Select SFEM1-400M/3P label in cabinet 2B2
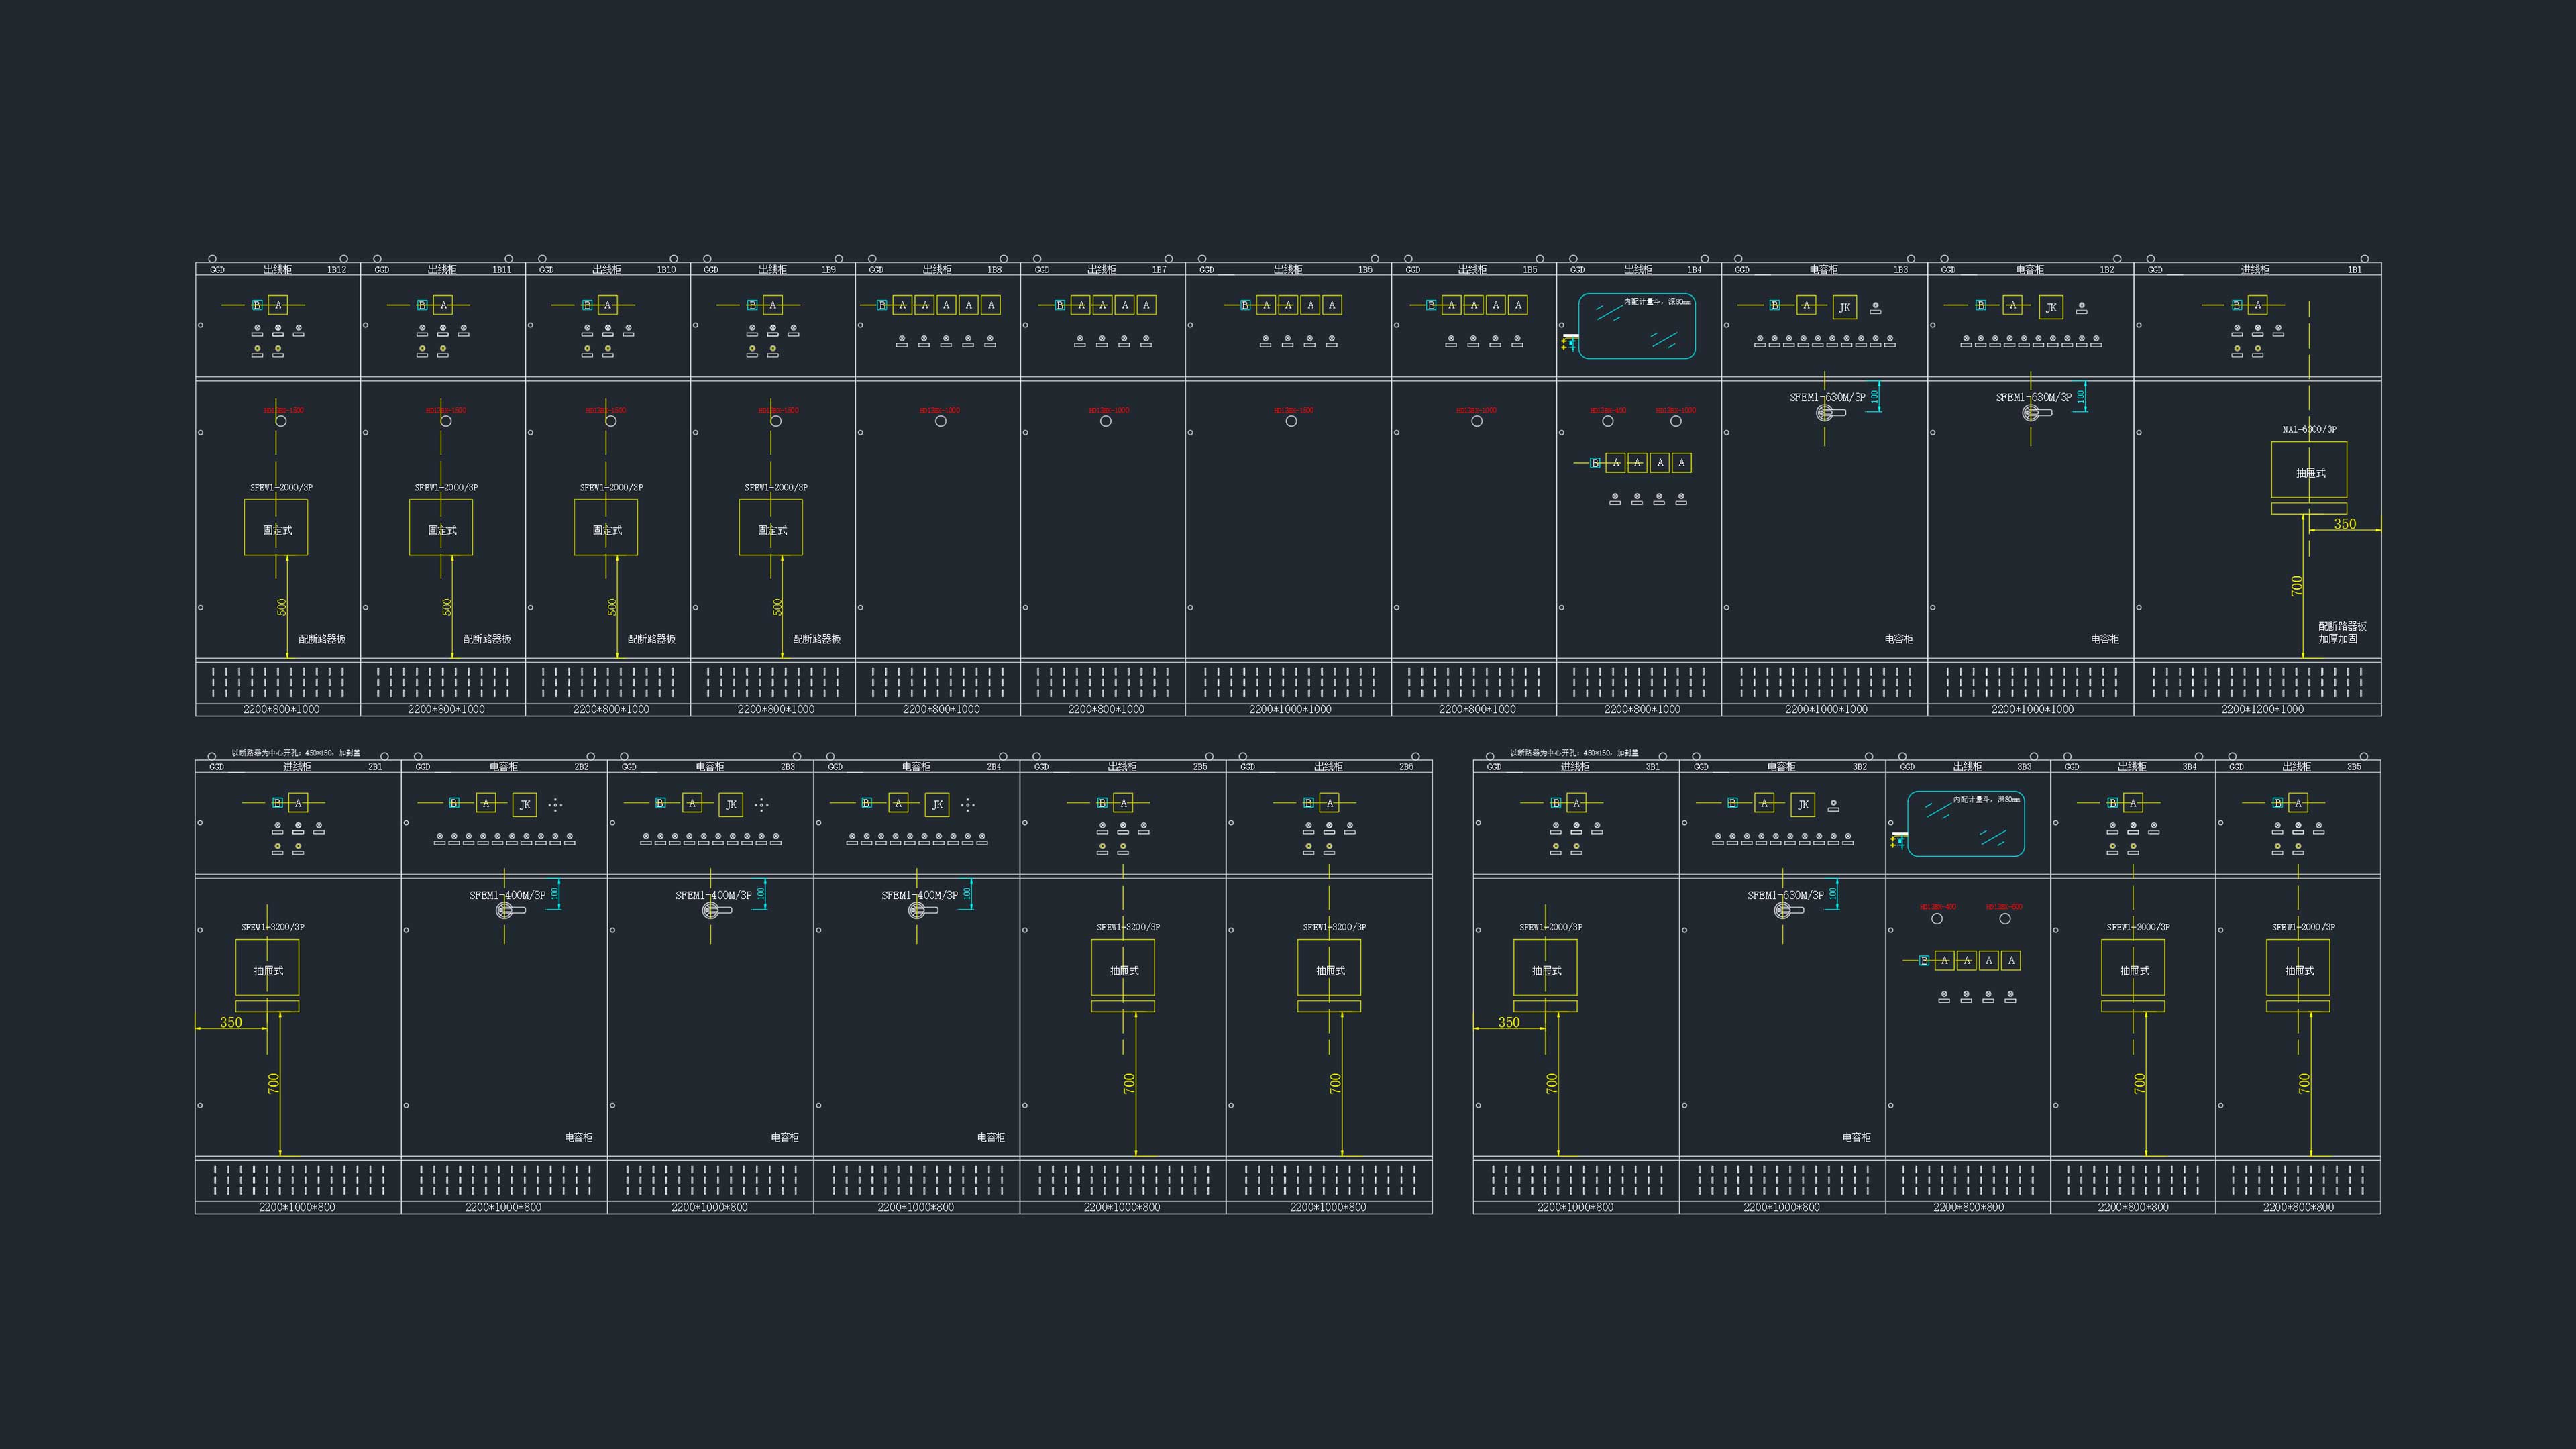 [507, 895]
